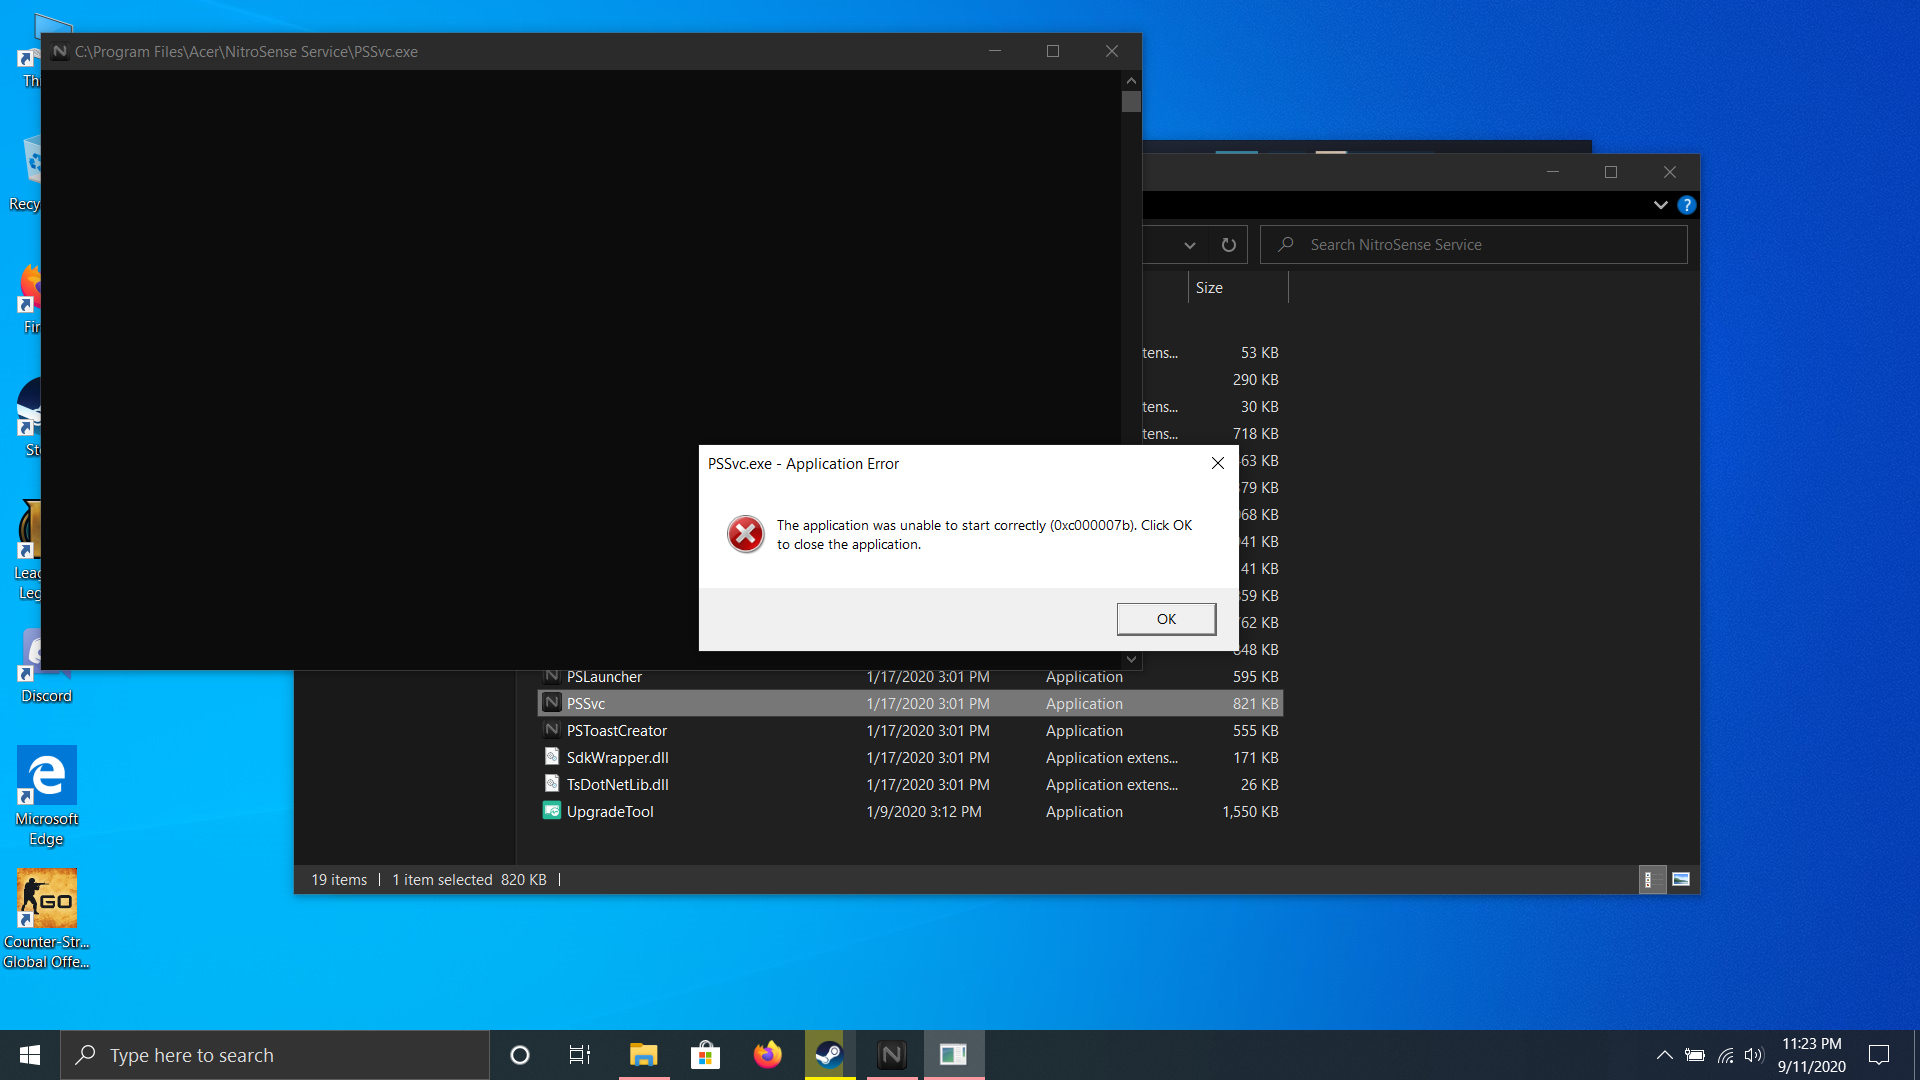Image resolution: width=1920 pixels, height=1080 pixels.
Task: Open Task View on the taskbar
Action: point(579,1055)
